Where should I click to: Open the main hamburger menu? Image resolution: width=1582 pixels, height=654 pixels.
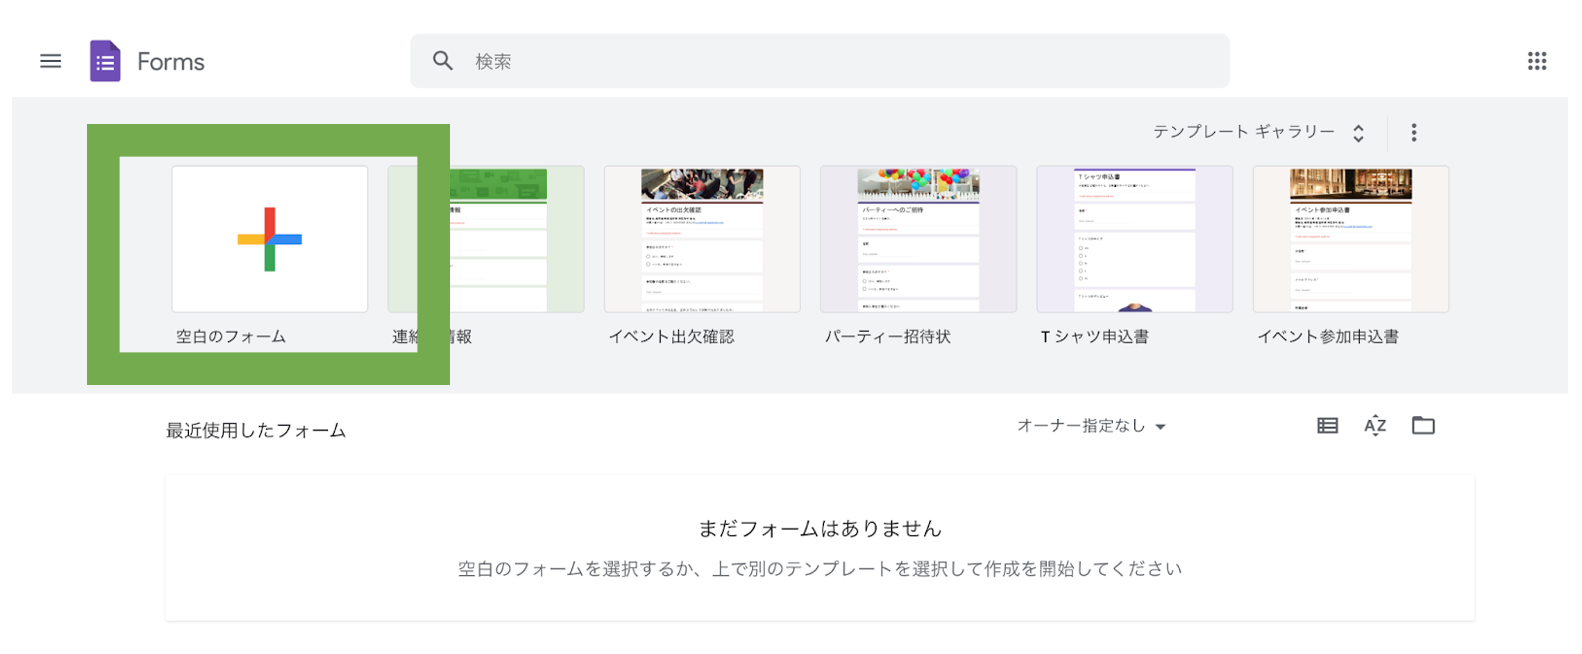(x=50, y=61)
